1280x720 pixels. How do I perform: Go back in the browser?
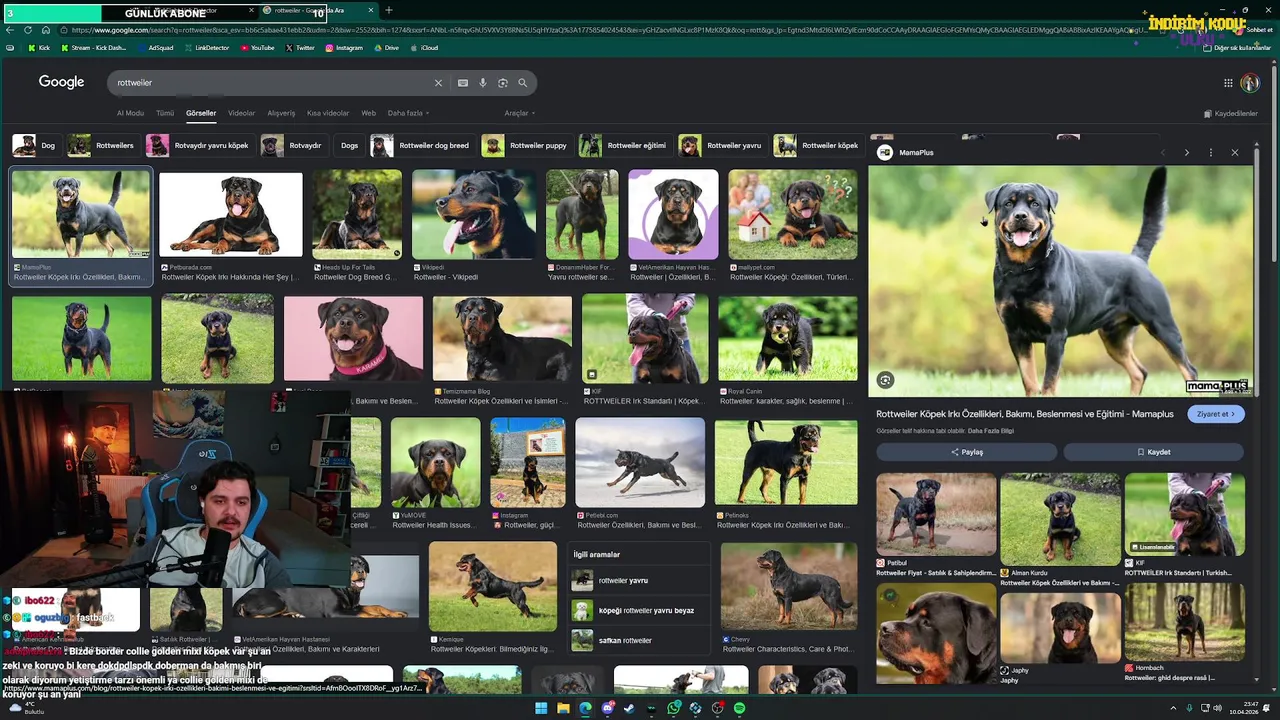click(10, 30)
